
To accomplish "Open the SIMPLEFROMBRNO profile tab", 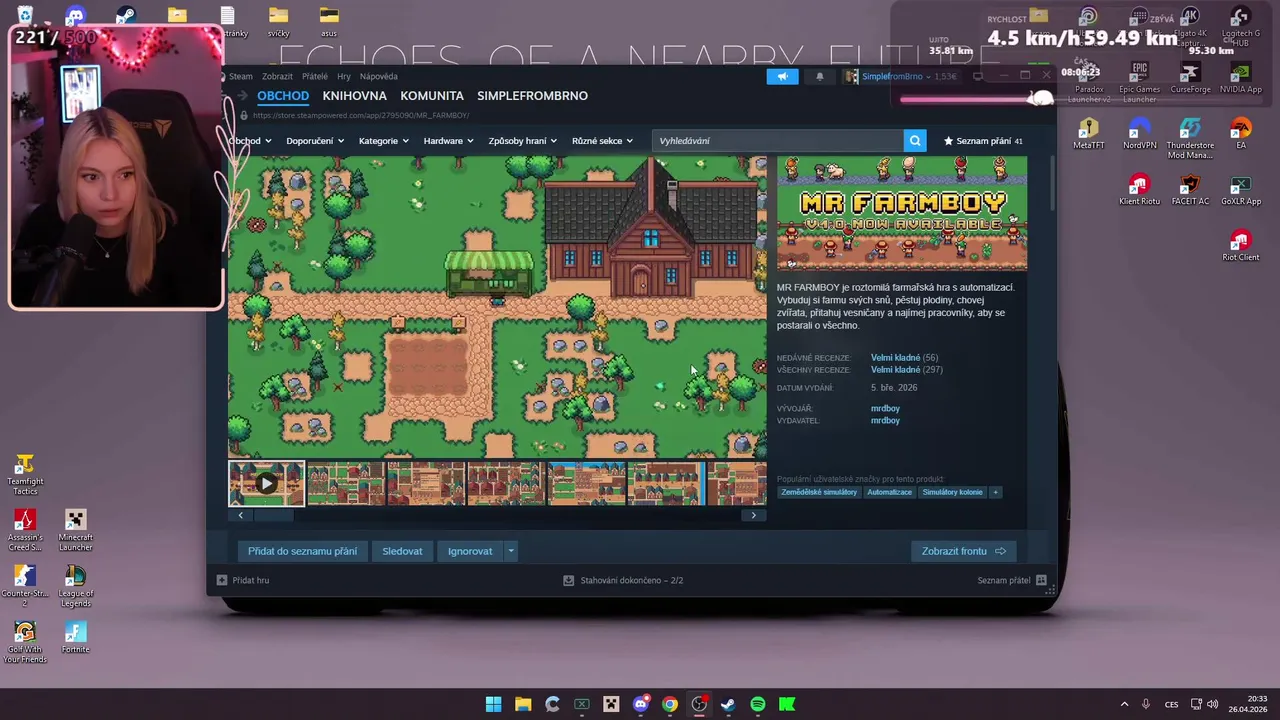I will (533, 96).
